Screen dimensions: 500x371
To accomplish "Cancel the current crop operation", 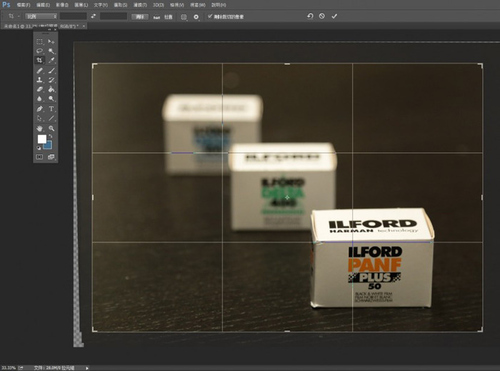I will pos(322,16).
